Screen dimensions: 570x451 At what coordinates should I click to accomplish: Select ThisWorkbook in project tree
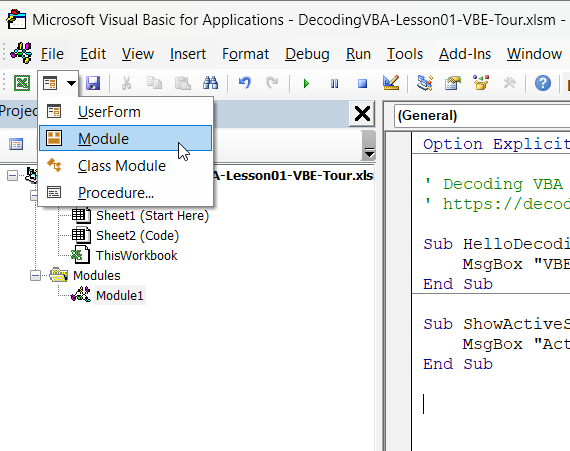(136, 255)
